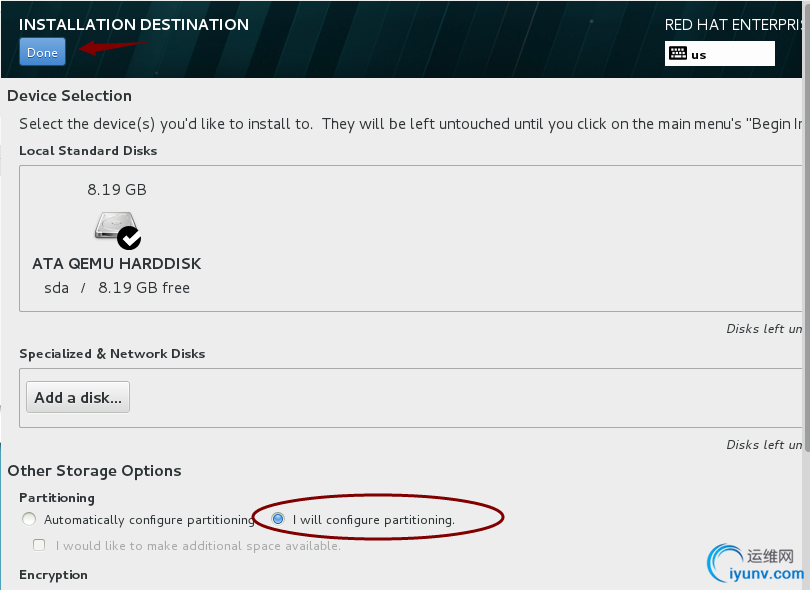The image size is (810, 590).
Task: Click the "INSTALLATION DESTINATION" title
Action: (x=134, y=24)
